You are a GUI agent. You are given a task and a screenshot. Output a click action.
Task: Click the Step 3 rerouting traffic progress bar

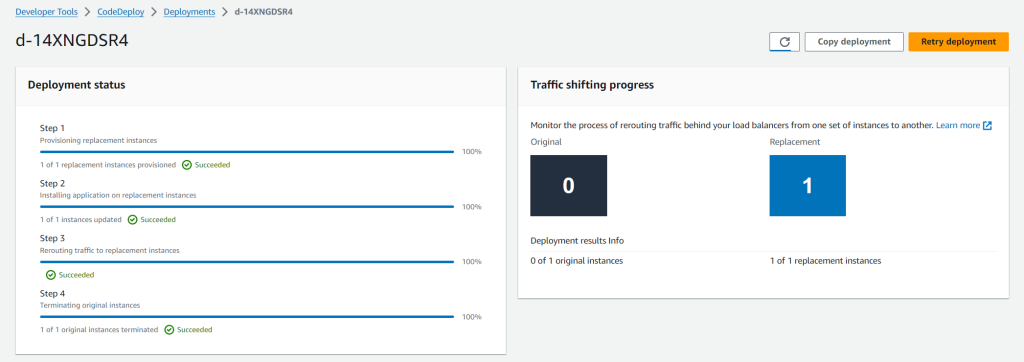[x=247, y=261]
